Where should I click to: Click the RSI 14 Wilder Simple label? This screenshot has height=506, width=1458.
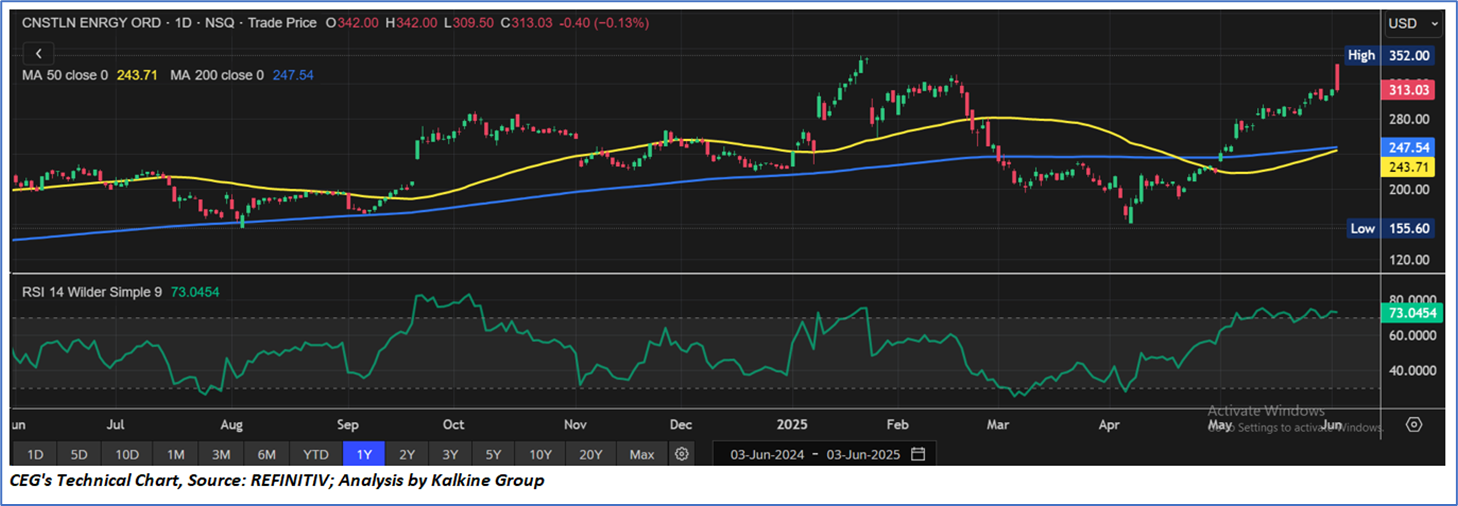[x=92, y=291]
